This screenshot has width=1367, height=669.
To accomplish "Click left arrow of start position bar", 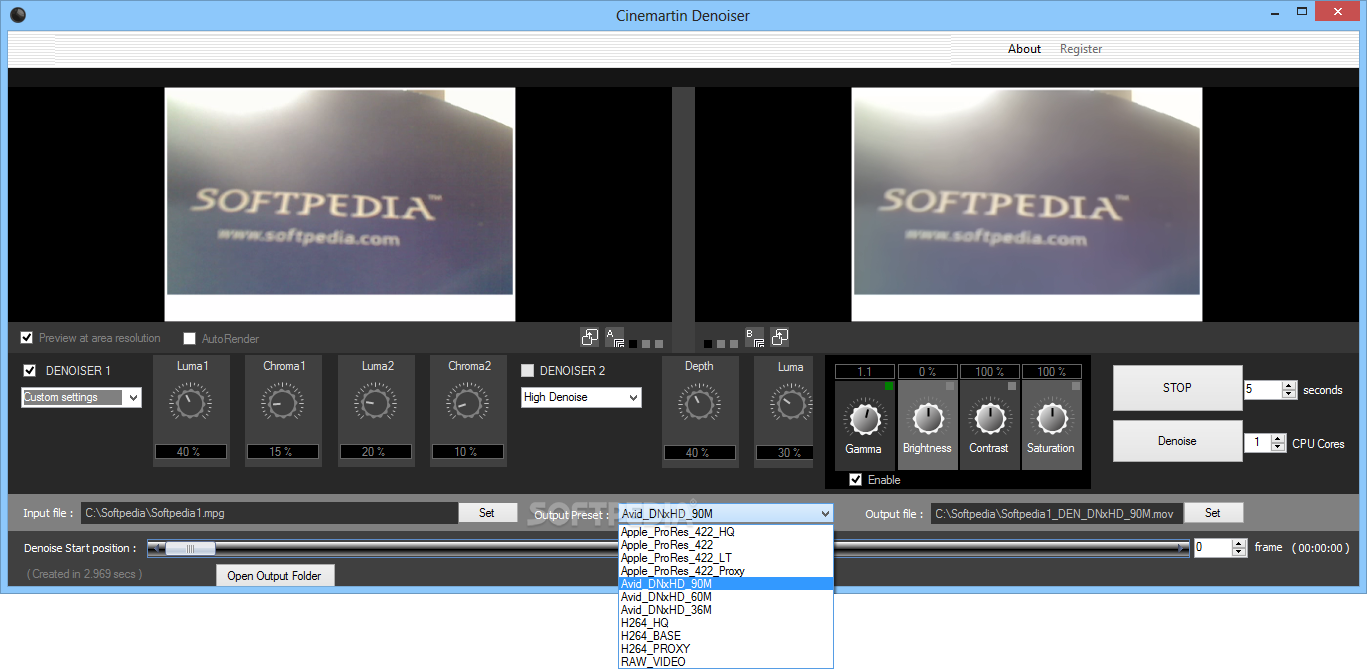I will click(154, 548).
